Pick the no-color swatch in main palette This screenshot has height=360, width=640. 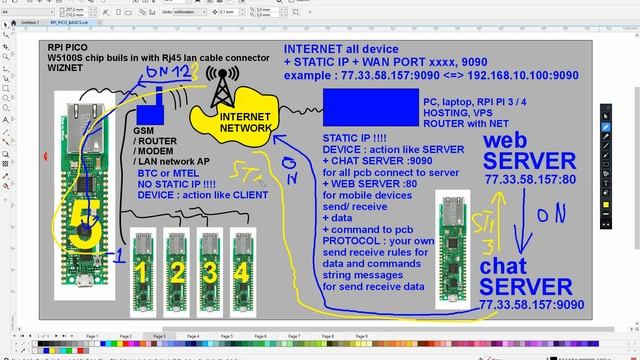coord(35,344)
